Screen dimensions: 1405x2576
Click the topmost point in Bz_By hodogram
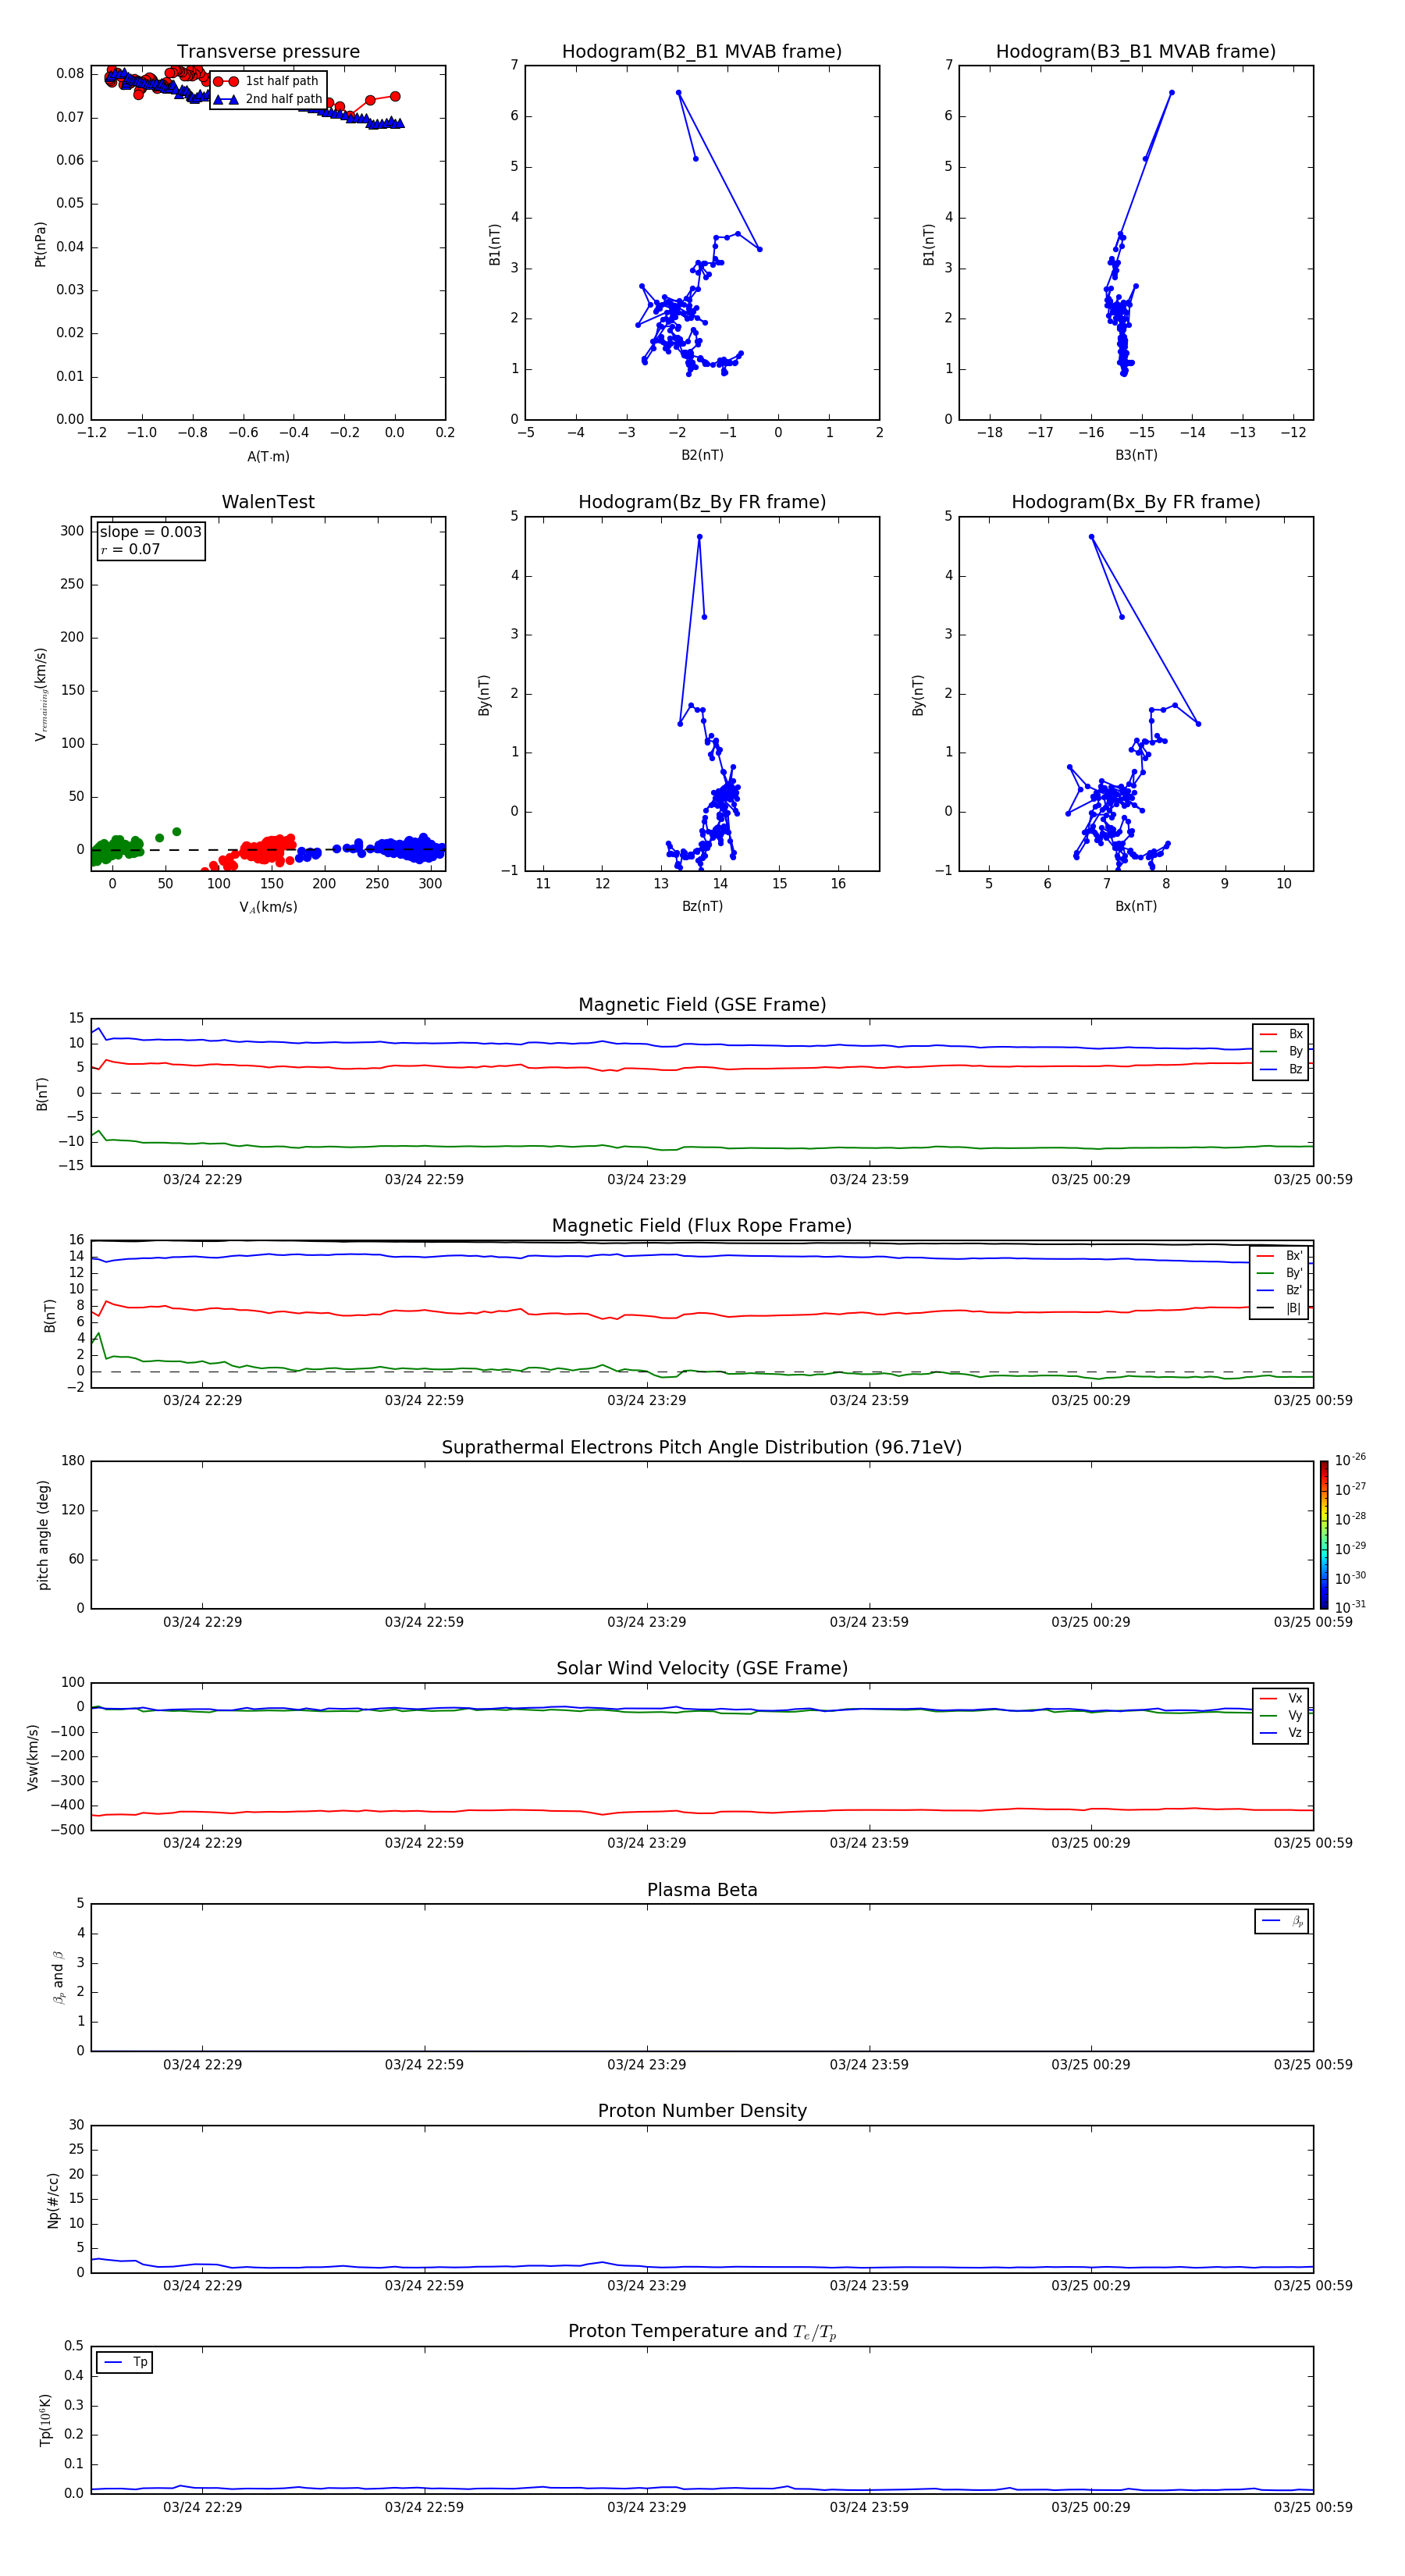point(700,537)
